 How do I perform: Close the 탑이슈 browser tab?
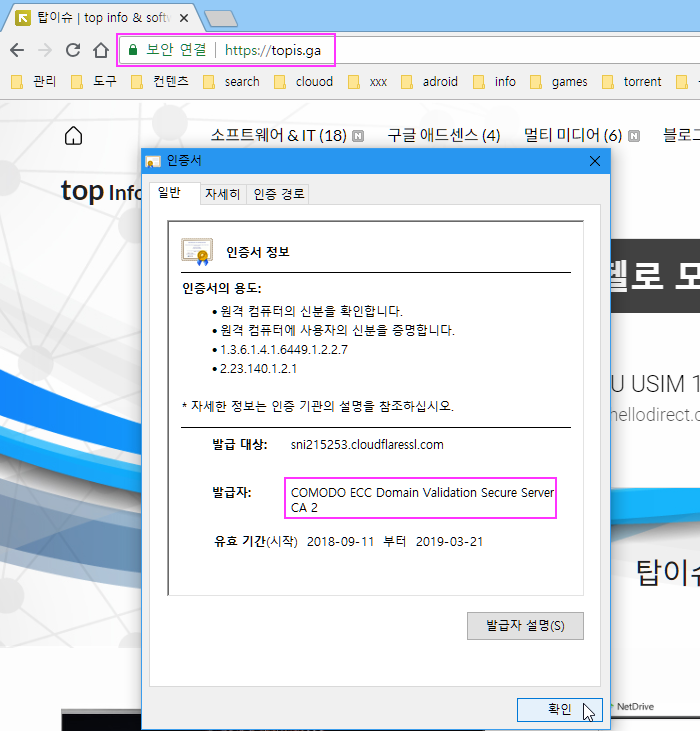click(x=184, y=18)
